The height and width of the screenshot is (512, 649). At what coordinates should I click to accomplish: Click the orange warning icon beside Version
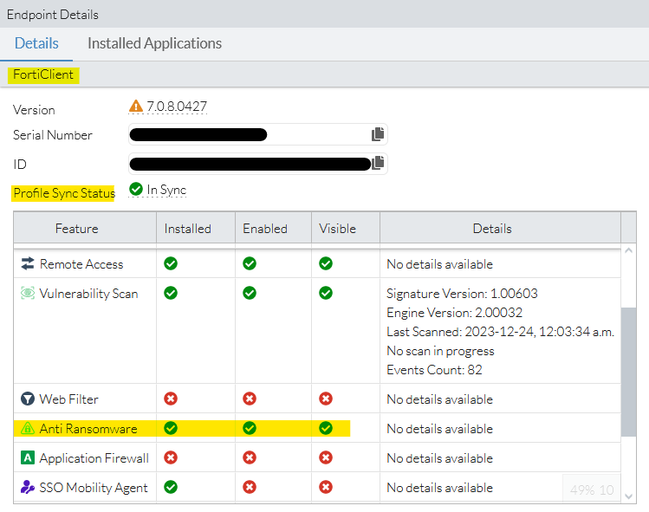[x=136, y=106]
